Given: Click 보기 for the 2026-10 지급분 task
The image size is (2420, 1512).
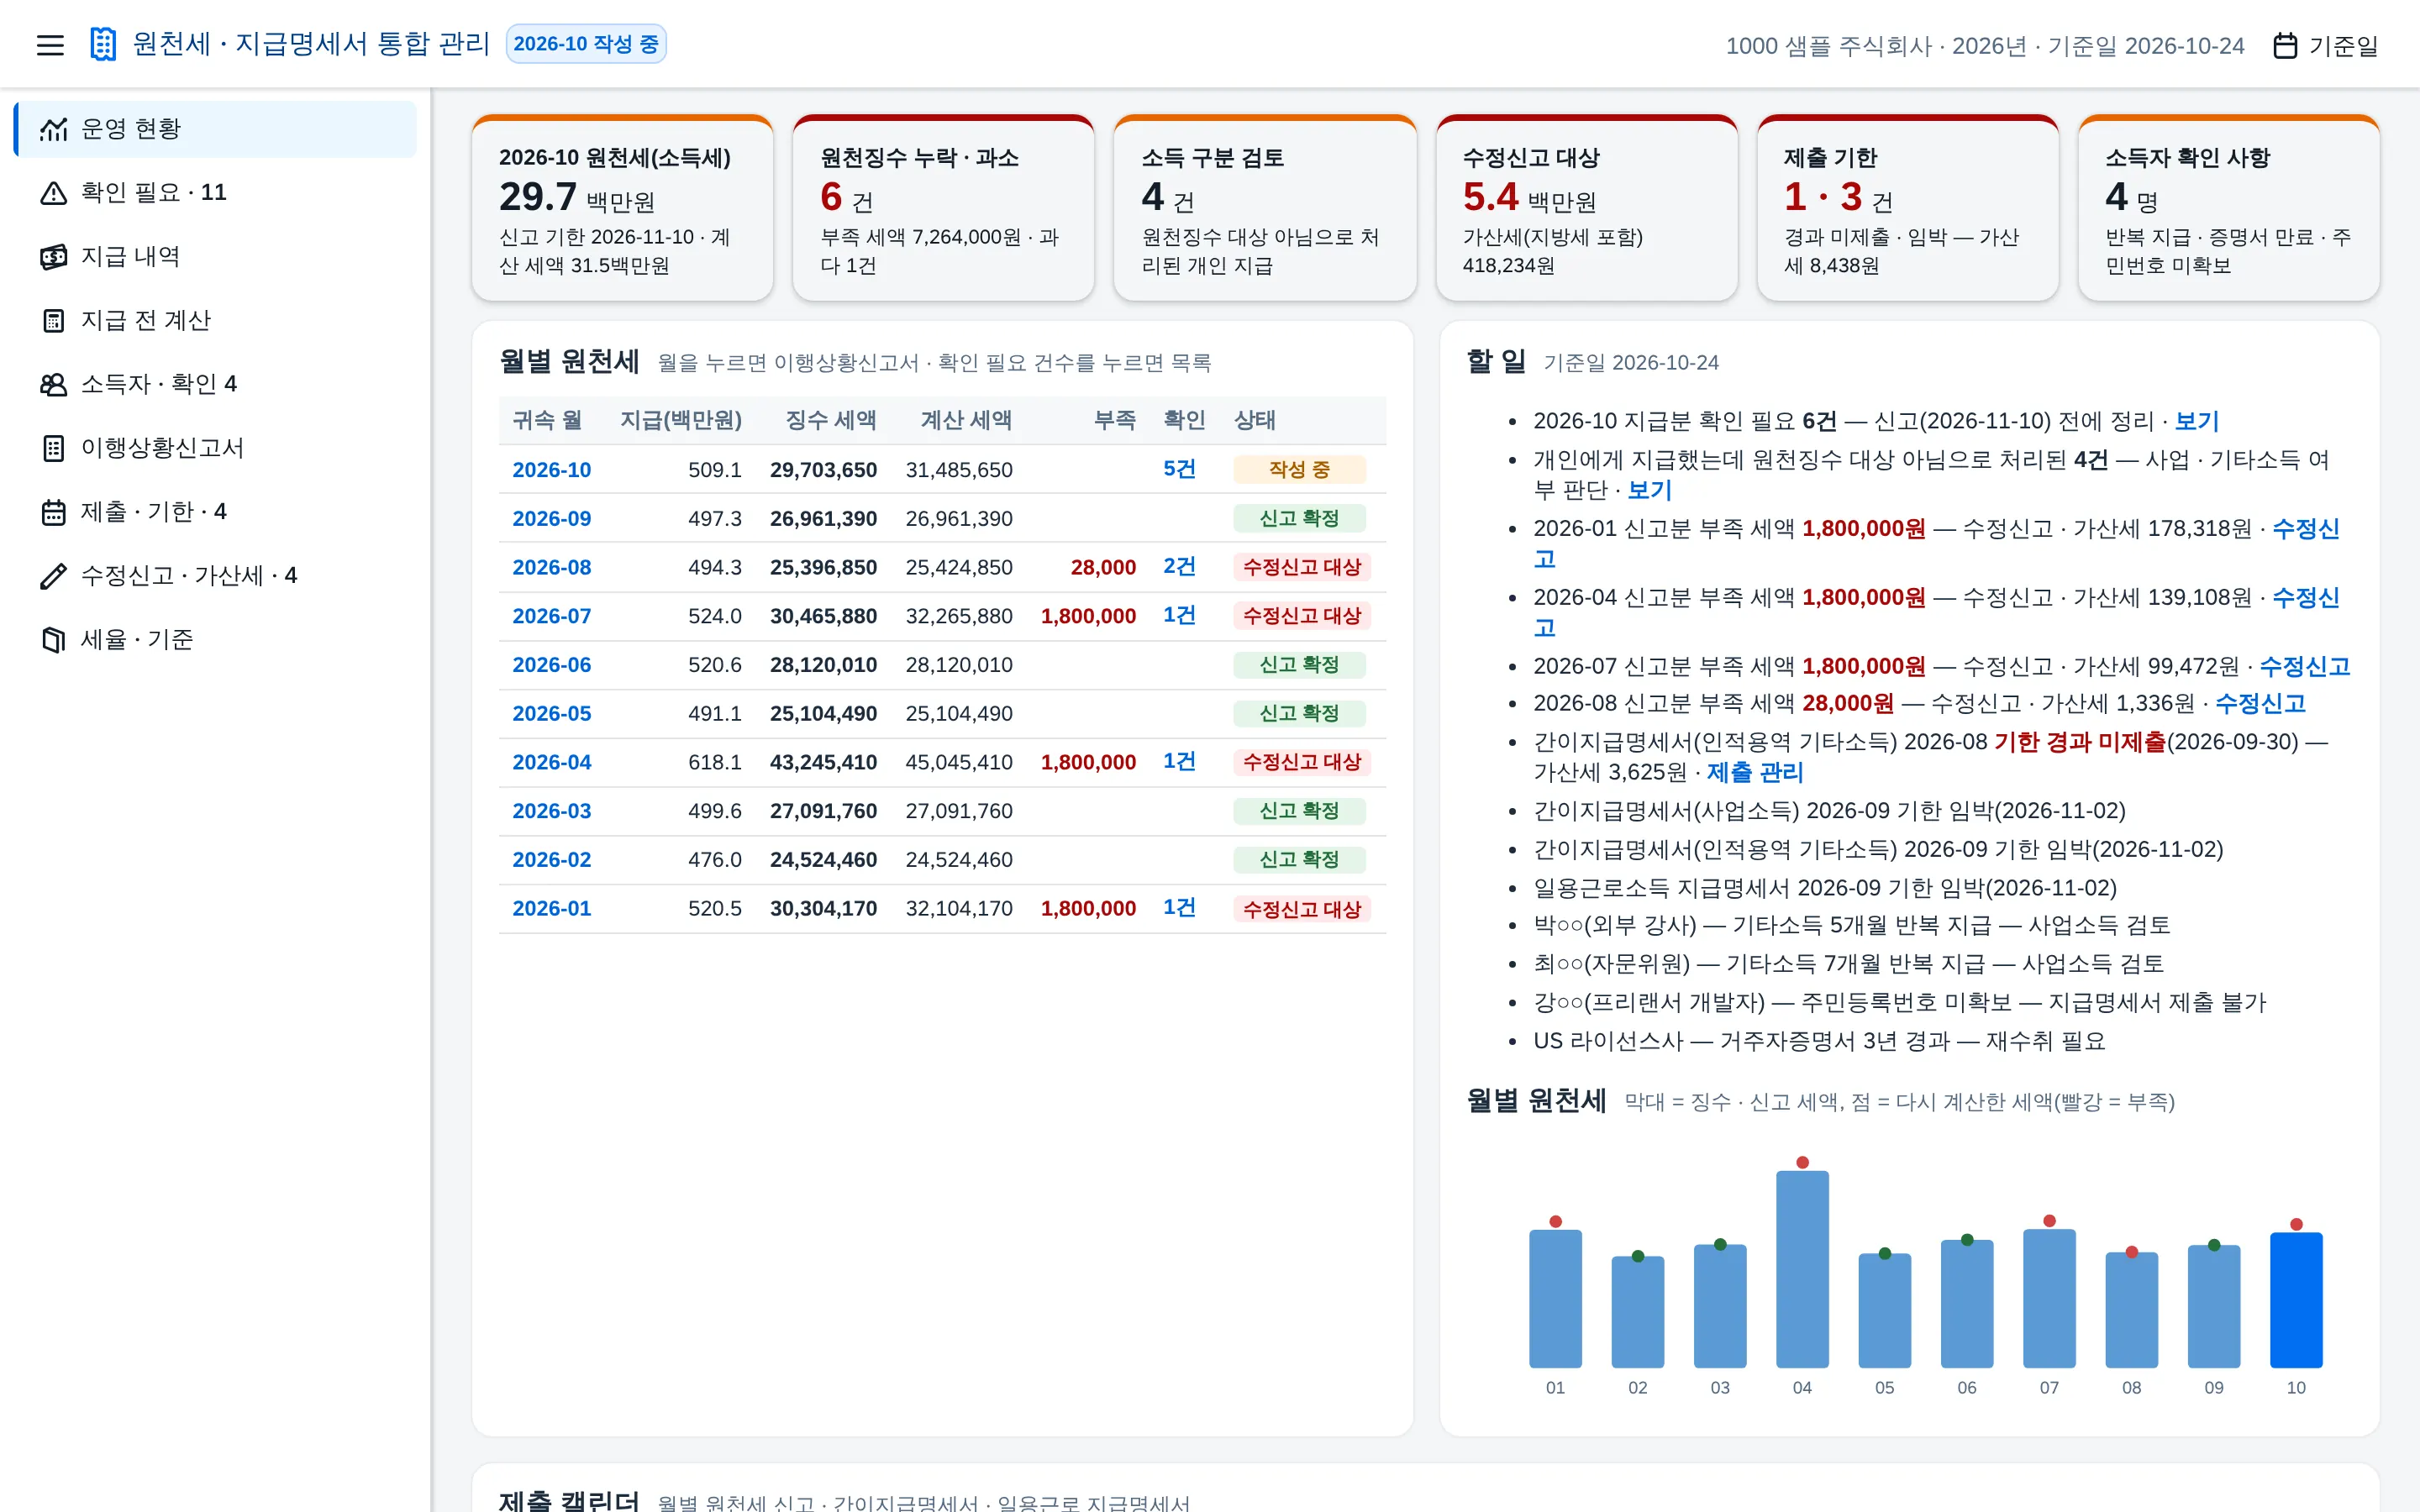Looking at the screenshot, I should pyautogui.click(x=2197, y=421).
